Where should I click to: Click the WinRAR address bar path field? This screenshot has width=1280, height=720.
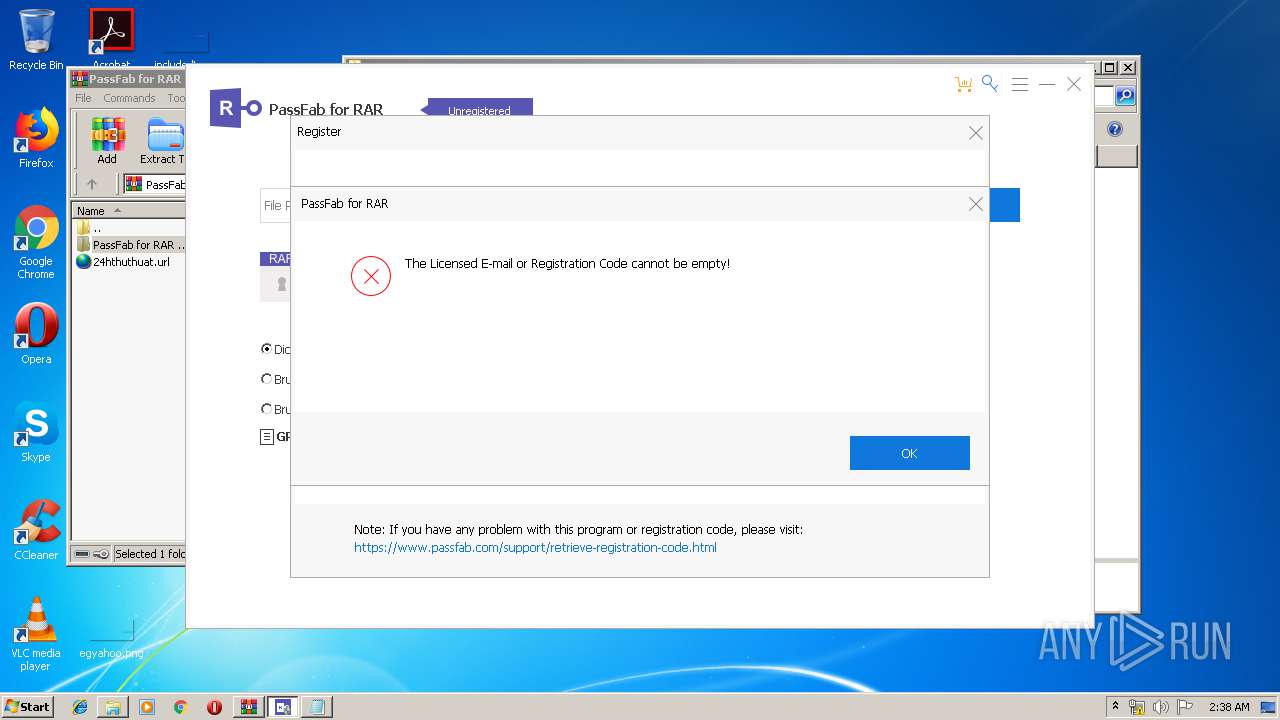tap(155, 184)
